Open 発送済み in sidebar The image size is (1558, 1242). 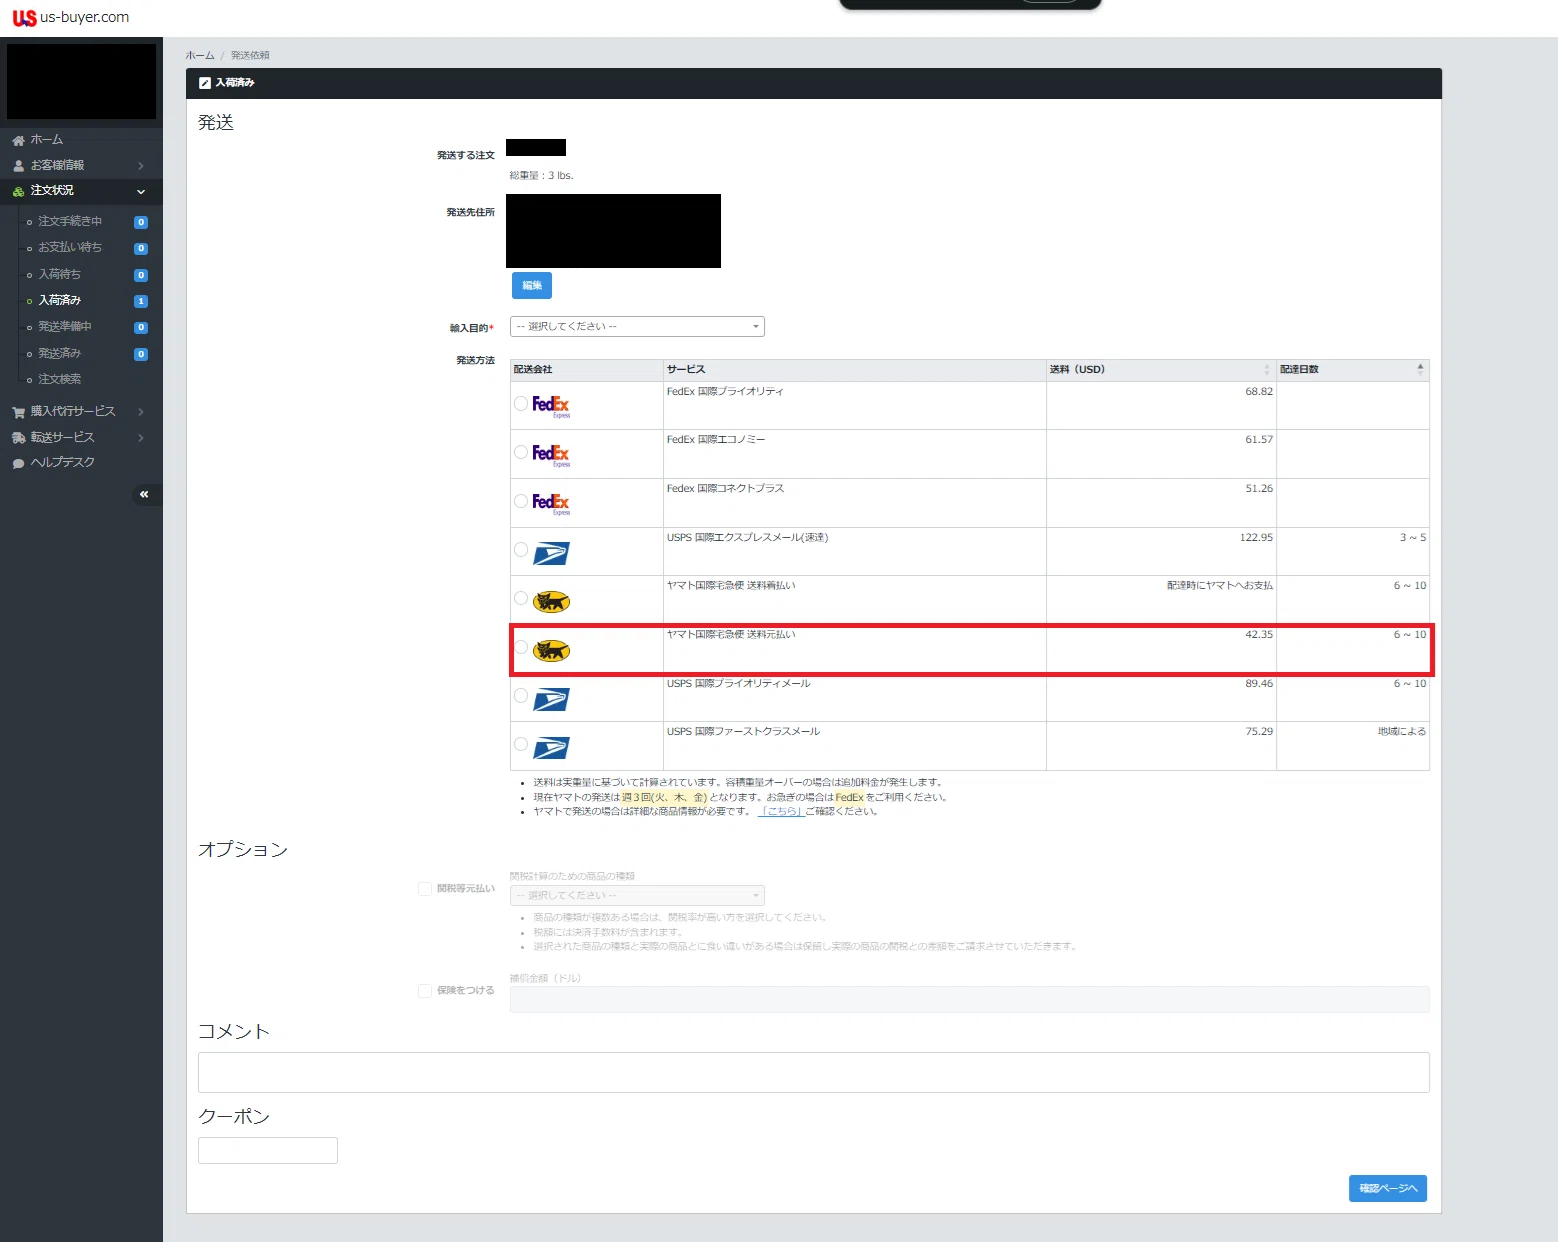(x=60, y=353)
